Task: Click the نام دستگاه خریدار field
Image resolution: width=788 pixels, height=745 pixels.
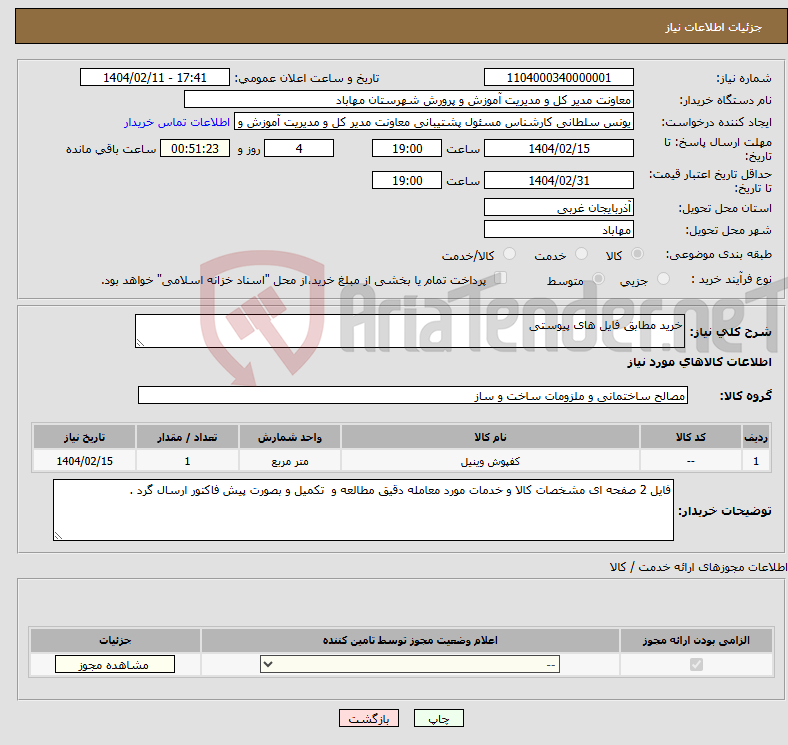Action: pos(409,100)
